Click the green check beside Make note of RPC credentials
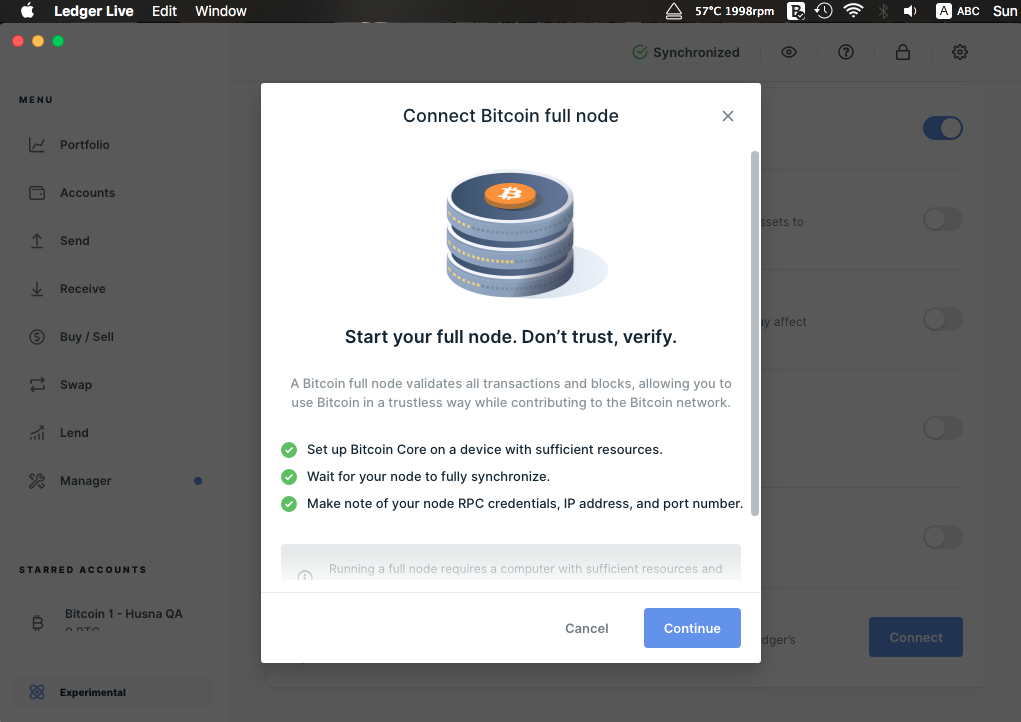 tap(289, 504)
